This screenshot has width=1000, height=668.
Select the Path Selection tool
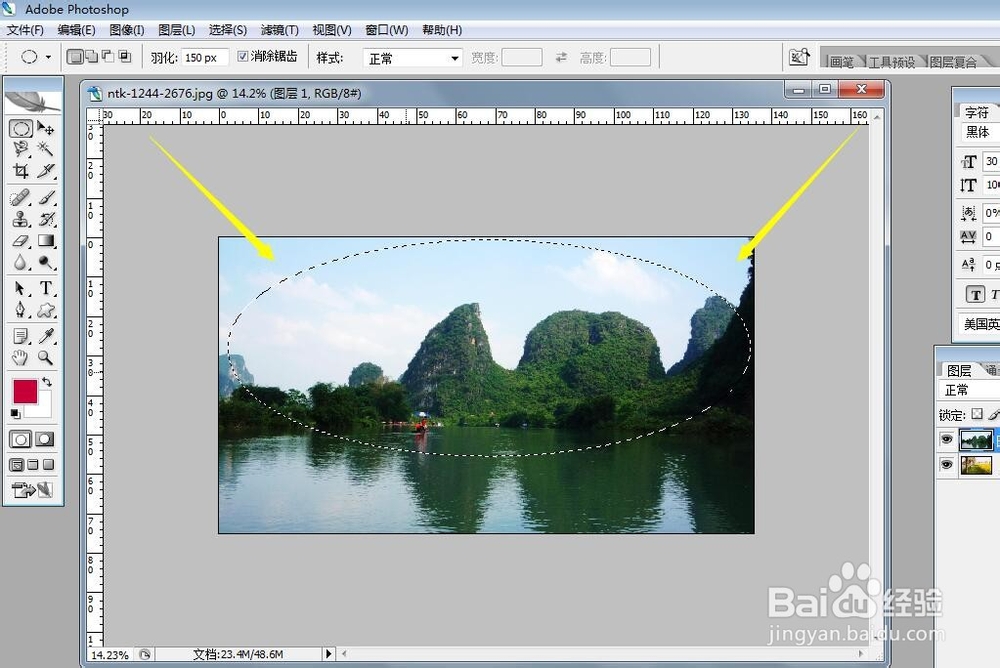[x=20, y=288]
